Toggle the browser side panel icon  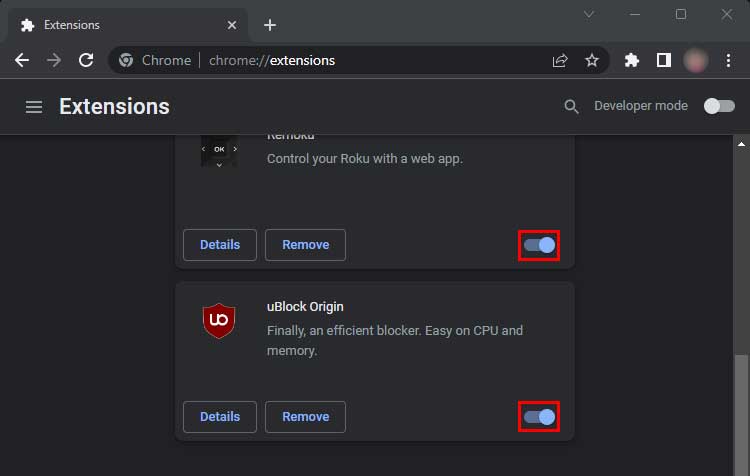663,60
